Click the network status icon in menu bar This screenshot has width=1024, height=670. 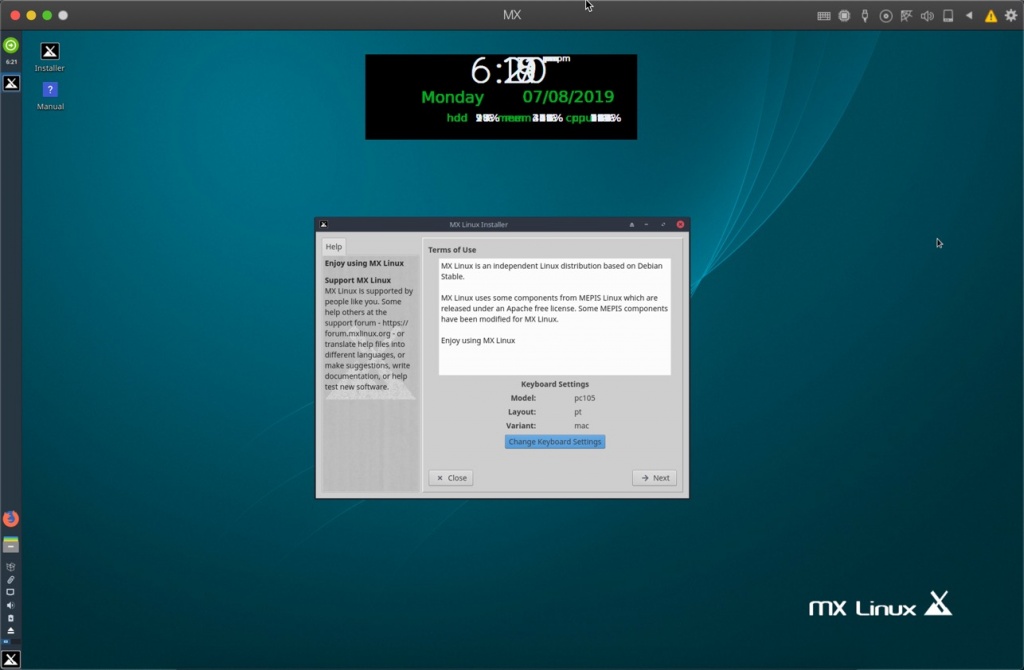click(x=906, y=15)
